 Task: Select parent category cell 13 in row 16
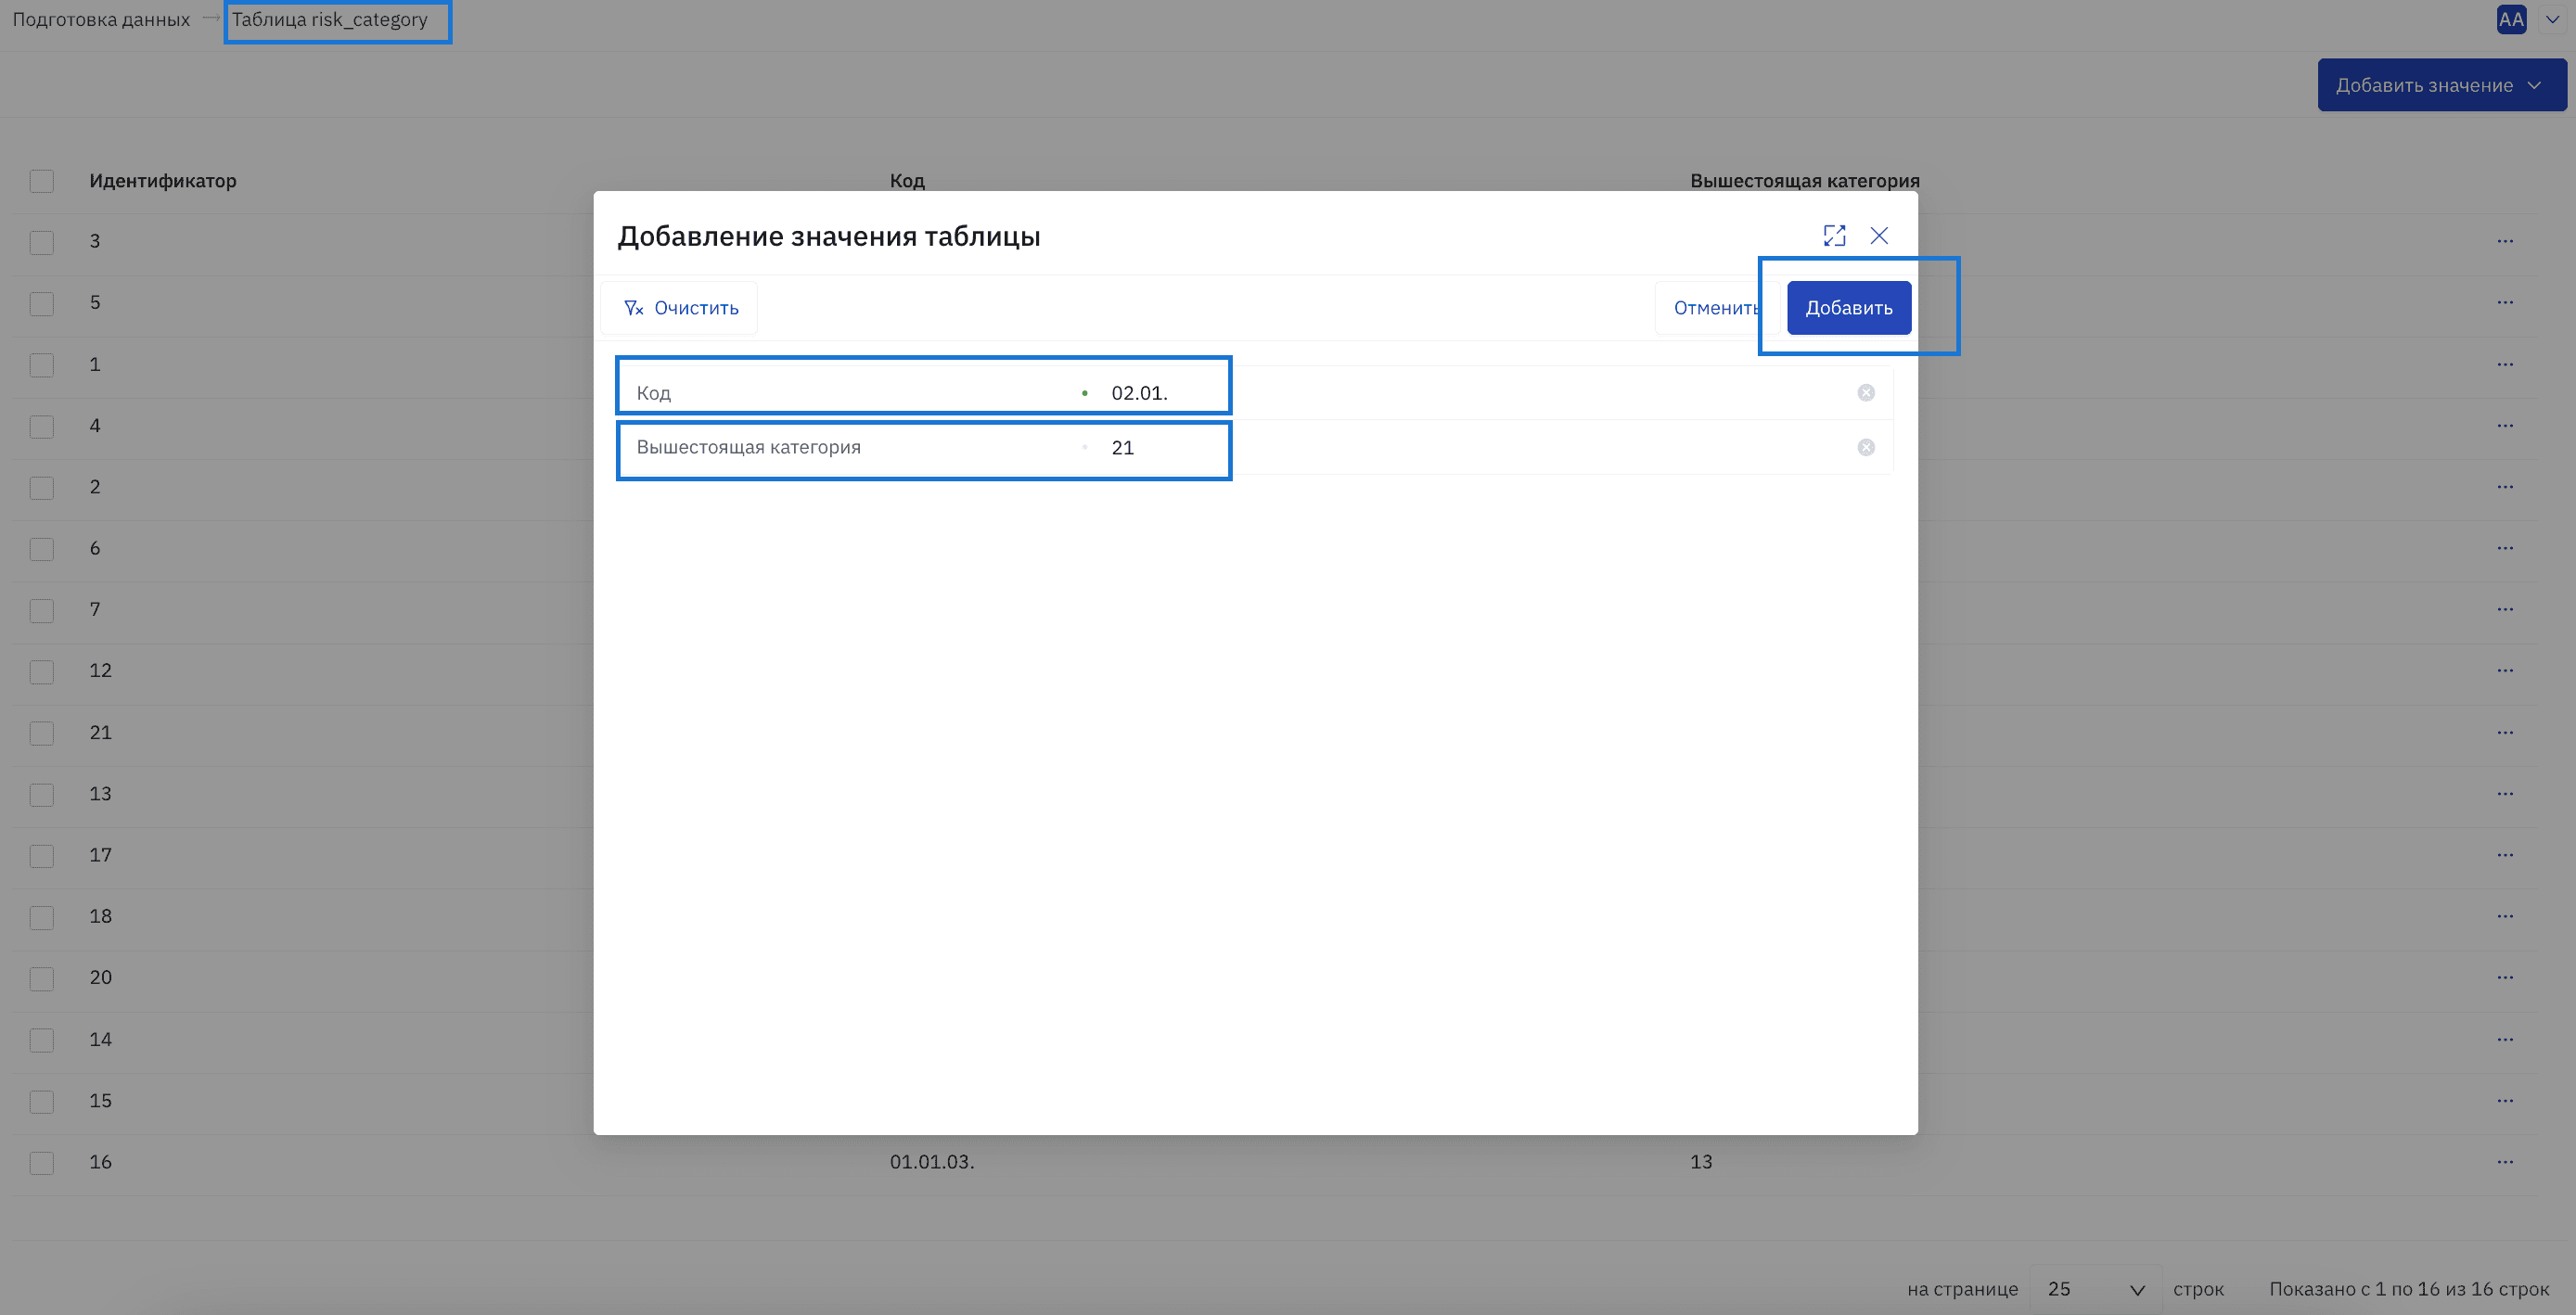(x=1701, y=1162)
